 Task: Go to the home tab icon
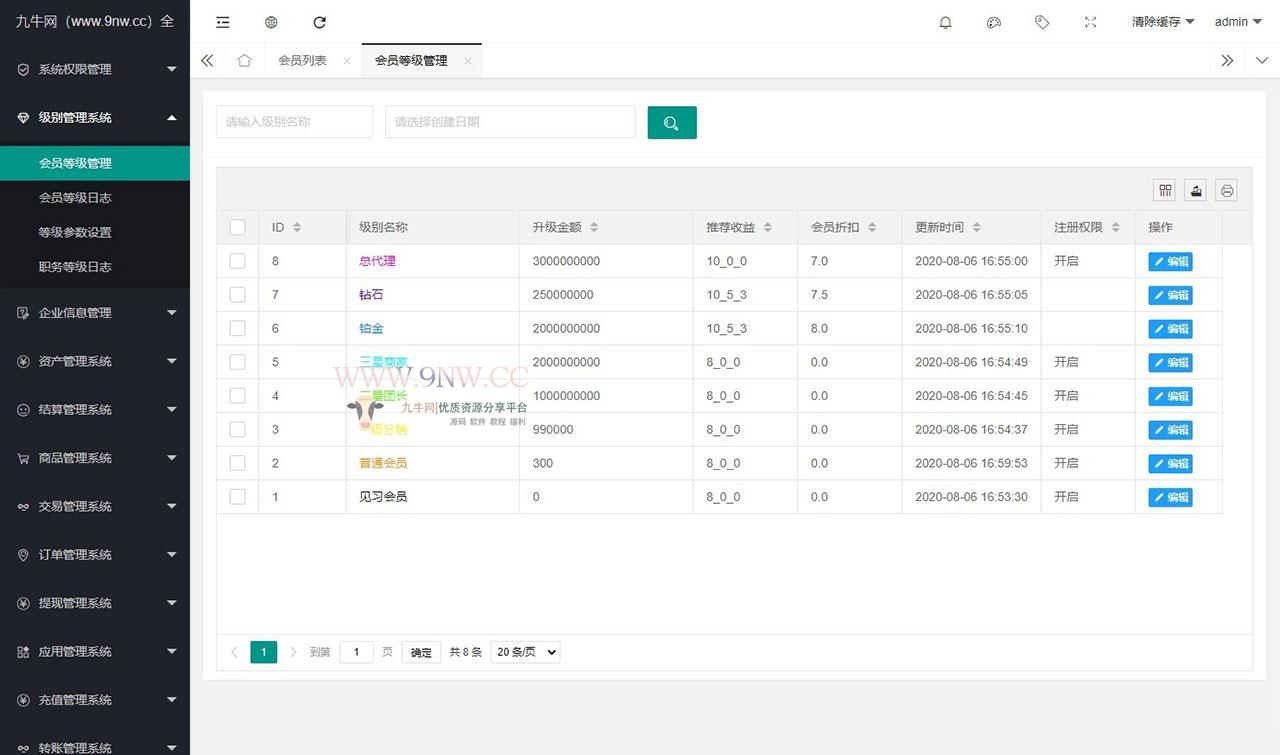click(244, 60)
